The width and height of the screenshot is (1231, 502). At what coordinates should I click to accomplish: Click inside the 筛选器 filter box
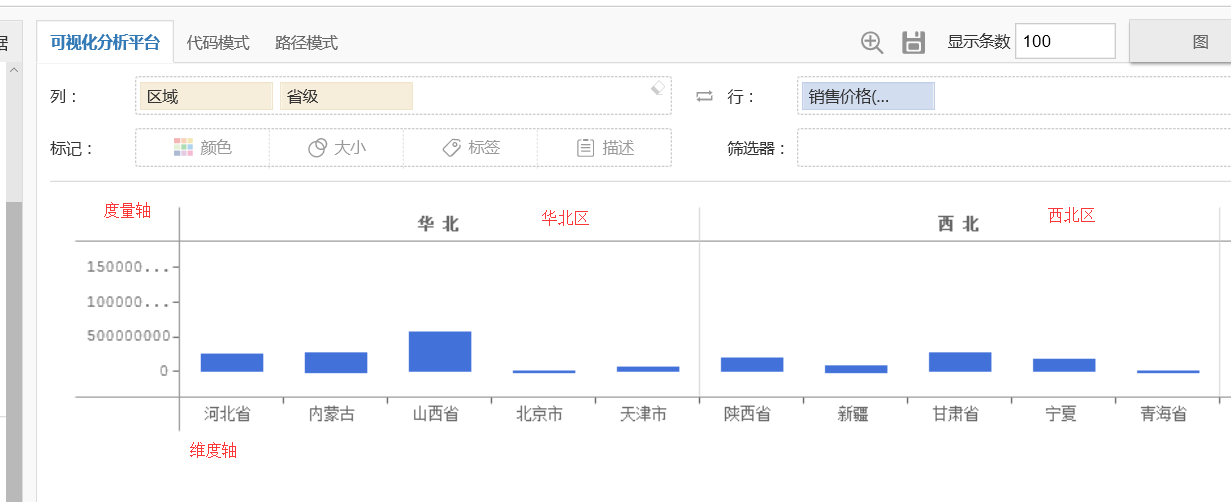1012,148
